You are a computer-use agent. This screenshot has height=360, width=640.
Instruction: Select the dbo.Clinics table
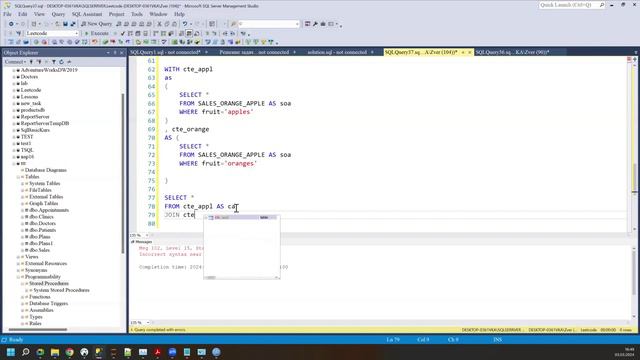41,217
